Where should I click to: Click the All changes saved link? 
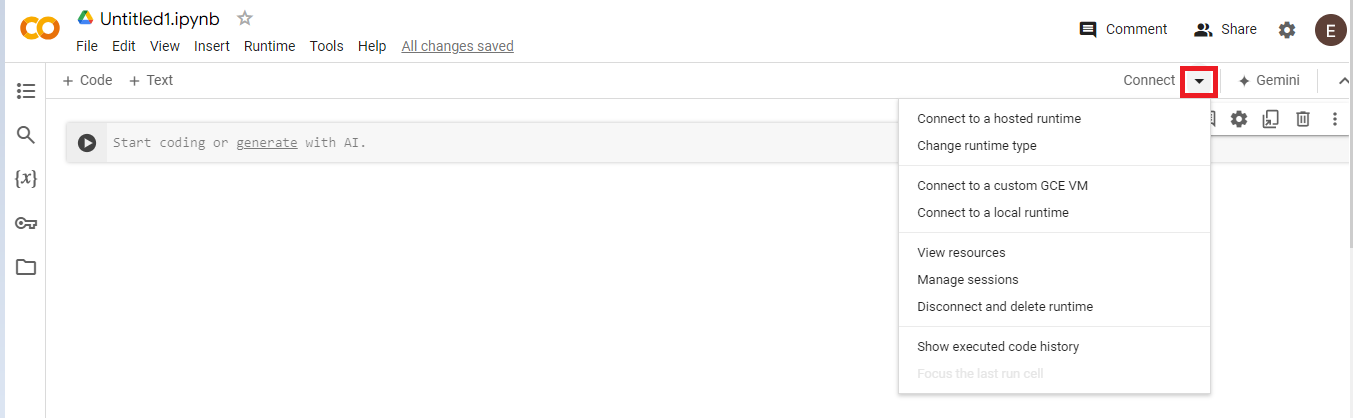457,46
